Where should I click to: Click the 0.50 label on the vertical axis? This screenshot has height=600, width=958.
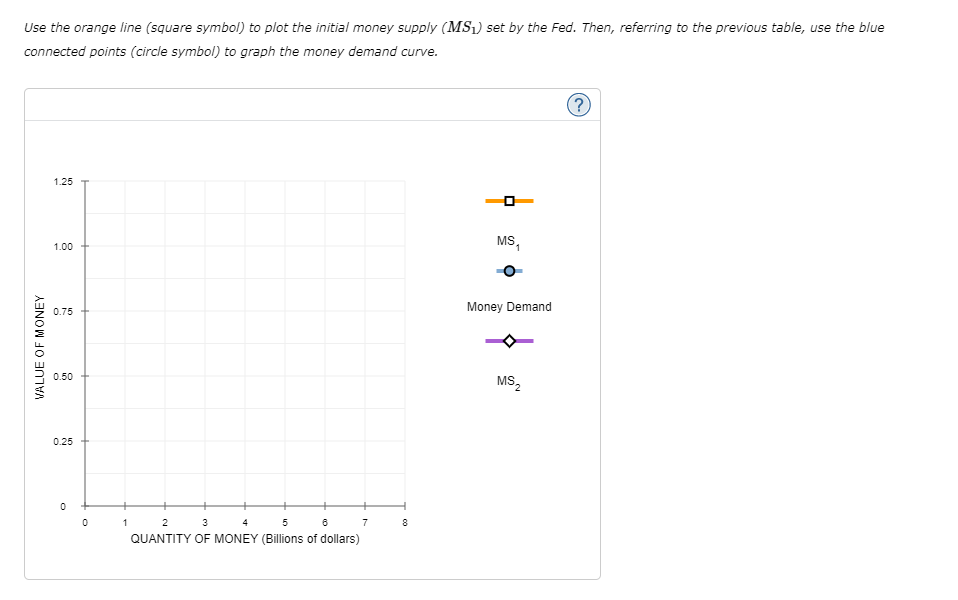pos(62,375)
